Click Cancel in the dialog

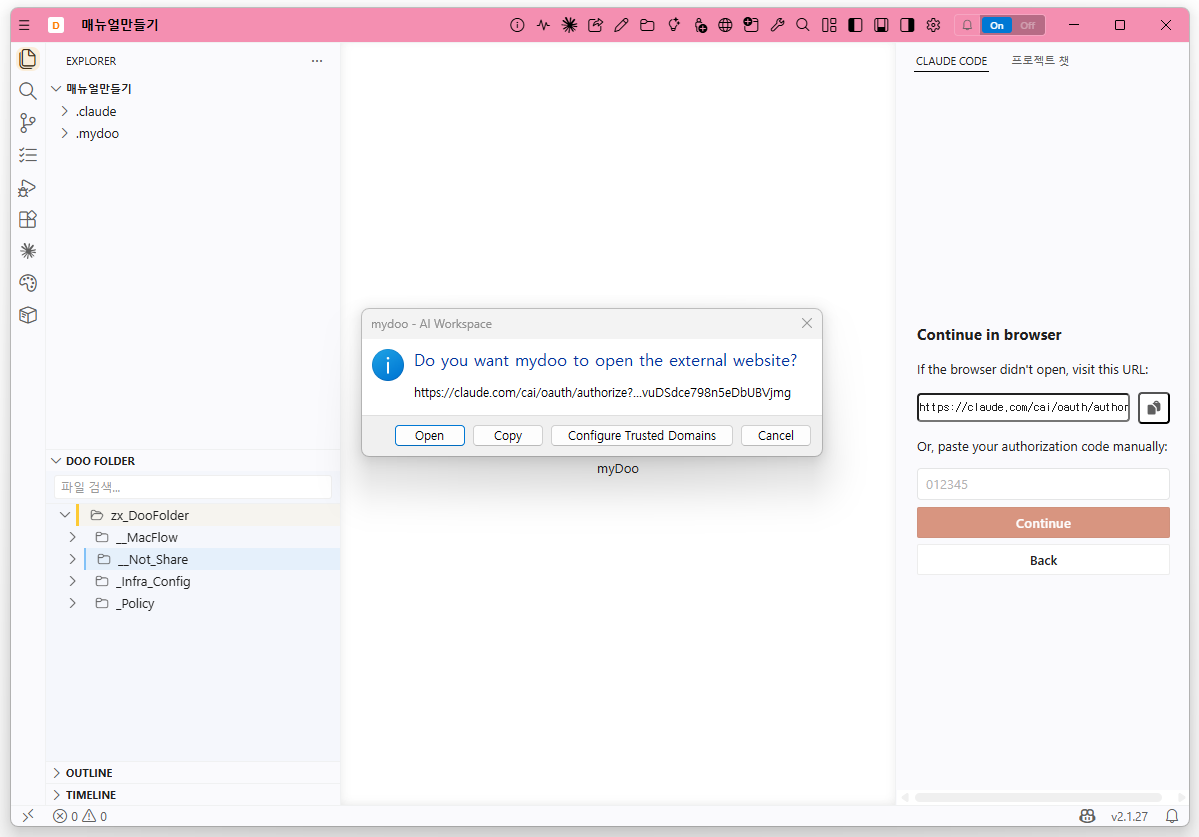pos(775,436)
